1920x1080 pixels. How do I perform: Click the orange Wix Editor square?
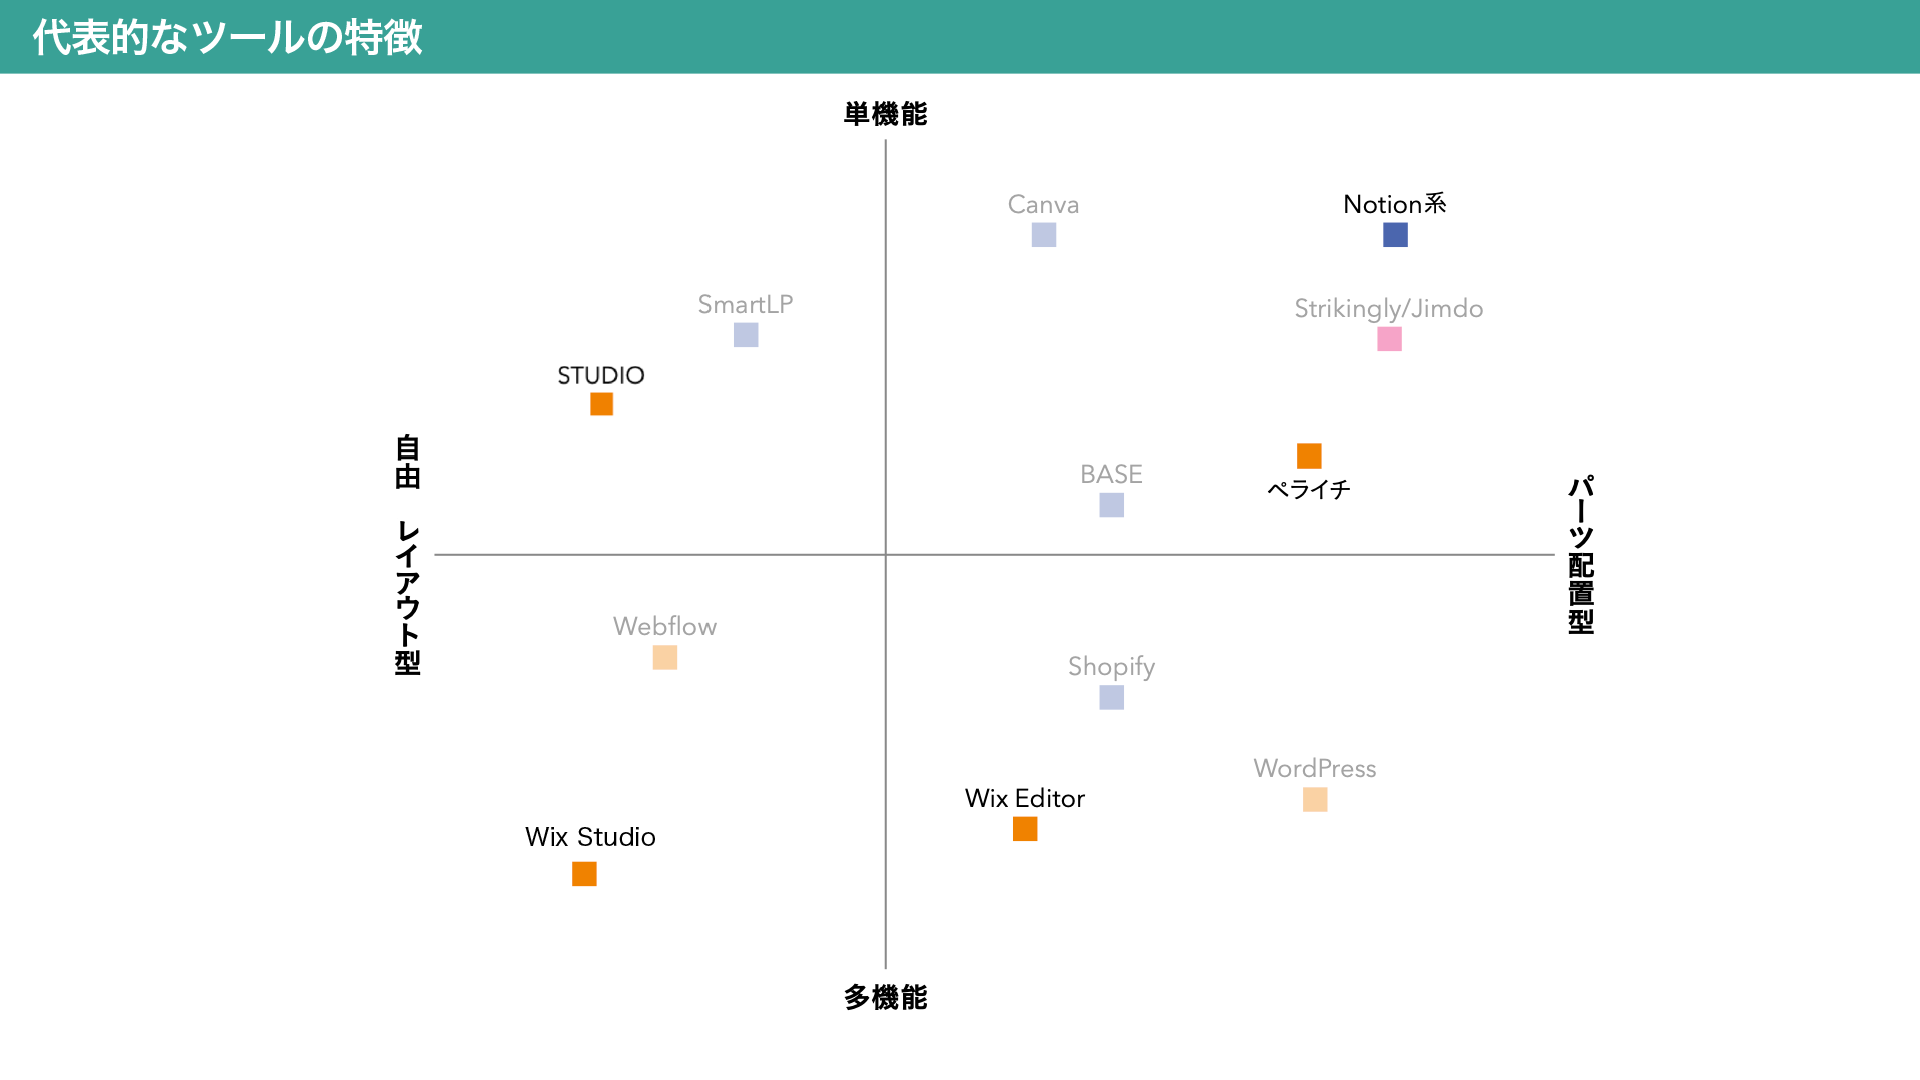click(x=1025, y=829)
